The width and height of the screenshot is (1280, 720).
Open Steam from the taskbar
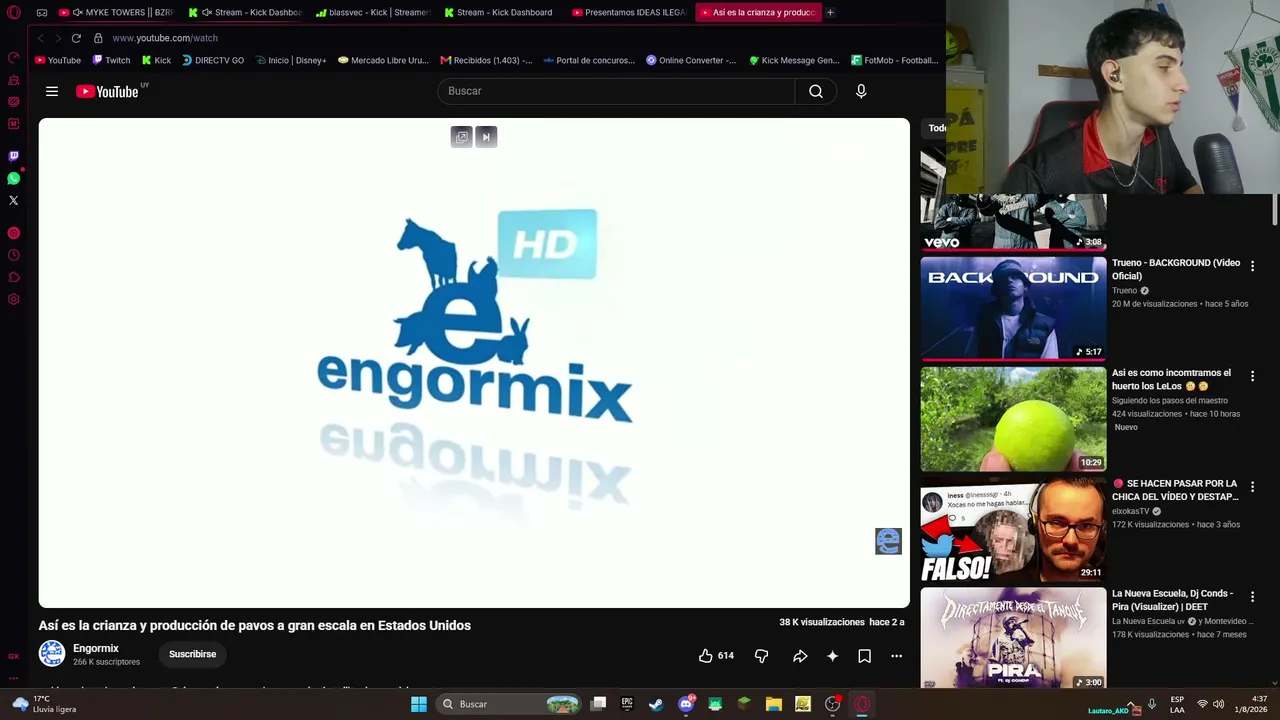click(656, 704)
